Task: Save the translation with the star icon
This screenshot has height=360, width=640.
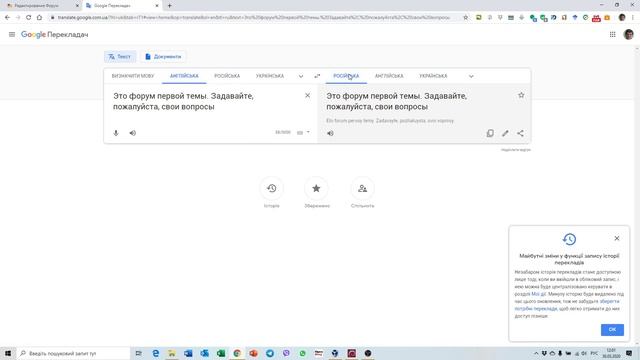Action: point(521,95)
